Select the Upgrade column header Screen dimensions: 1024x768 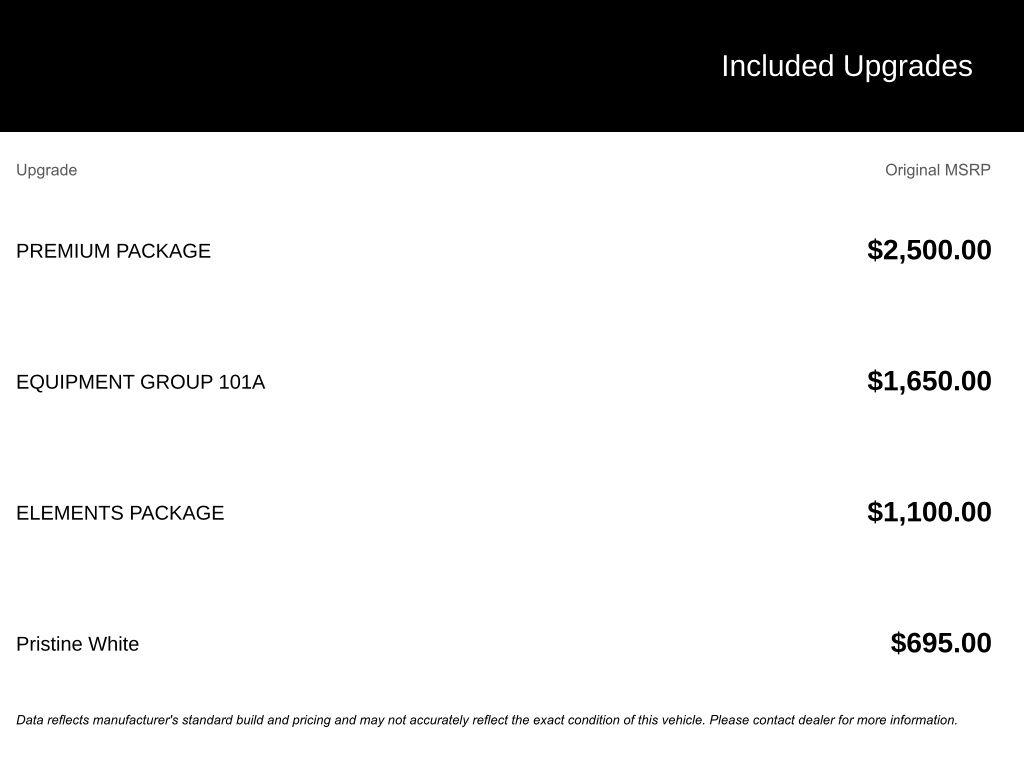coord(46,170)
